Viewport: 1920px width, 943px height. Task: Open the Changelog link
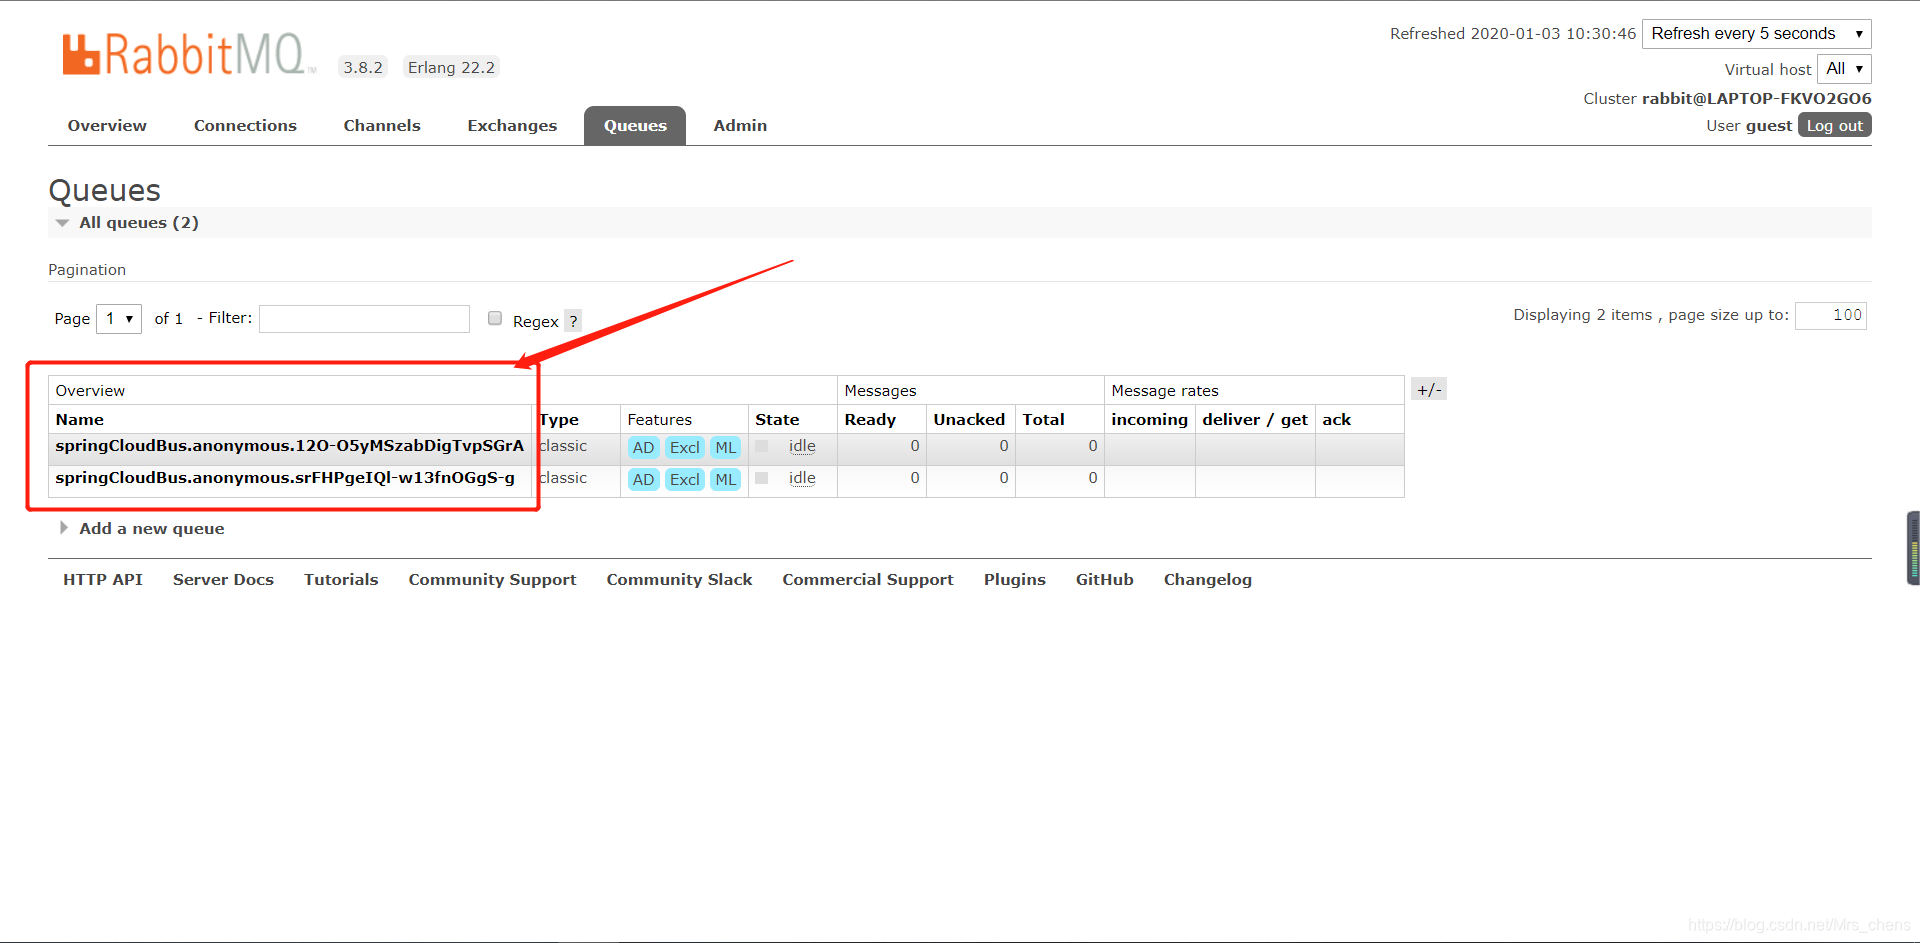(1207, 580)
